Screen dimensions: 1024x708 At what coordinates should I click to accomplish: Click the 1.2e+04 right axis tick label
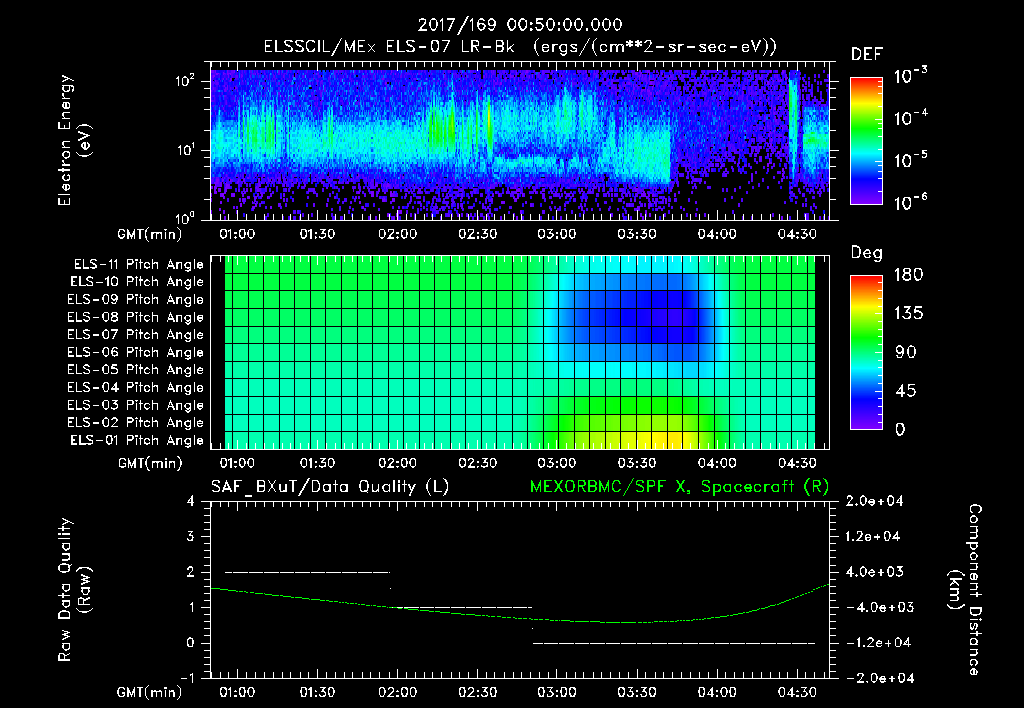873,536
